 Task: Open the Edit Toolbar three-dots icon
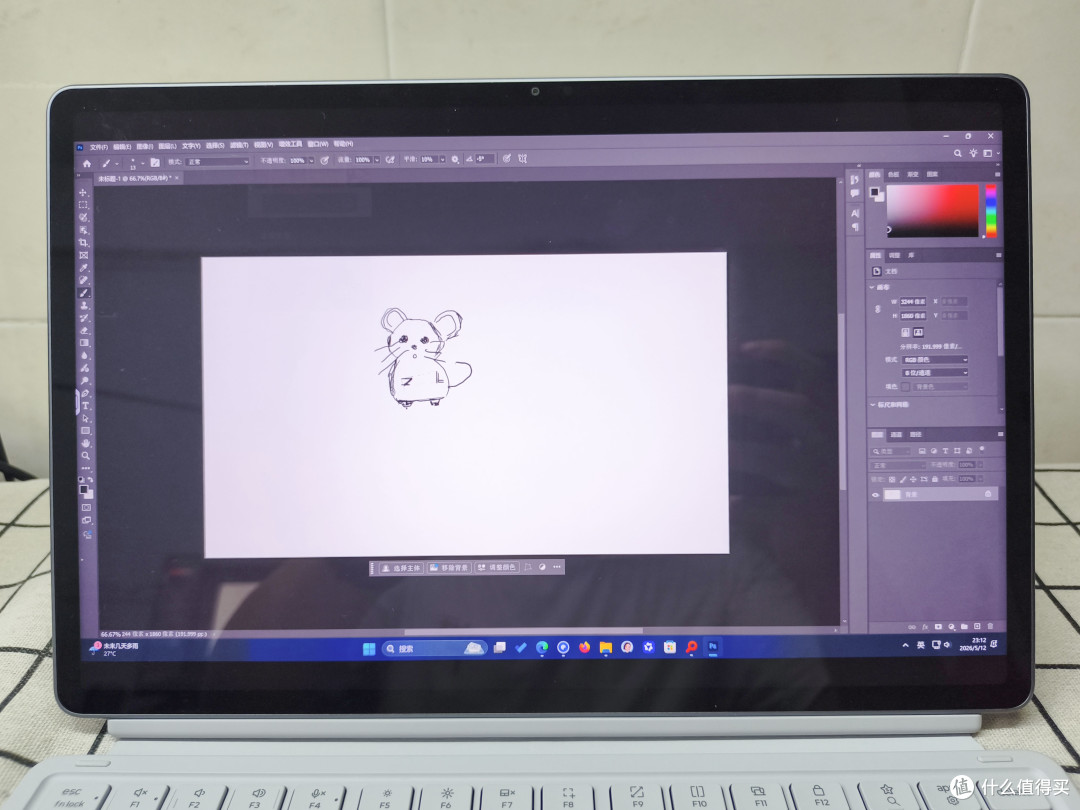pyautogui.click(x=85, y=468)
